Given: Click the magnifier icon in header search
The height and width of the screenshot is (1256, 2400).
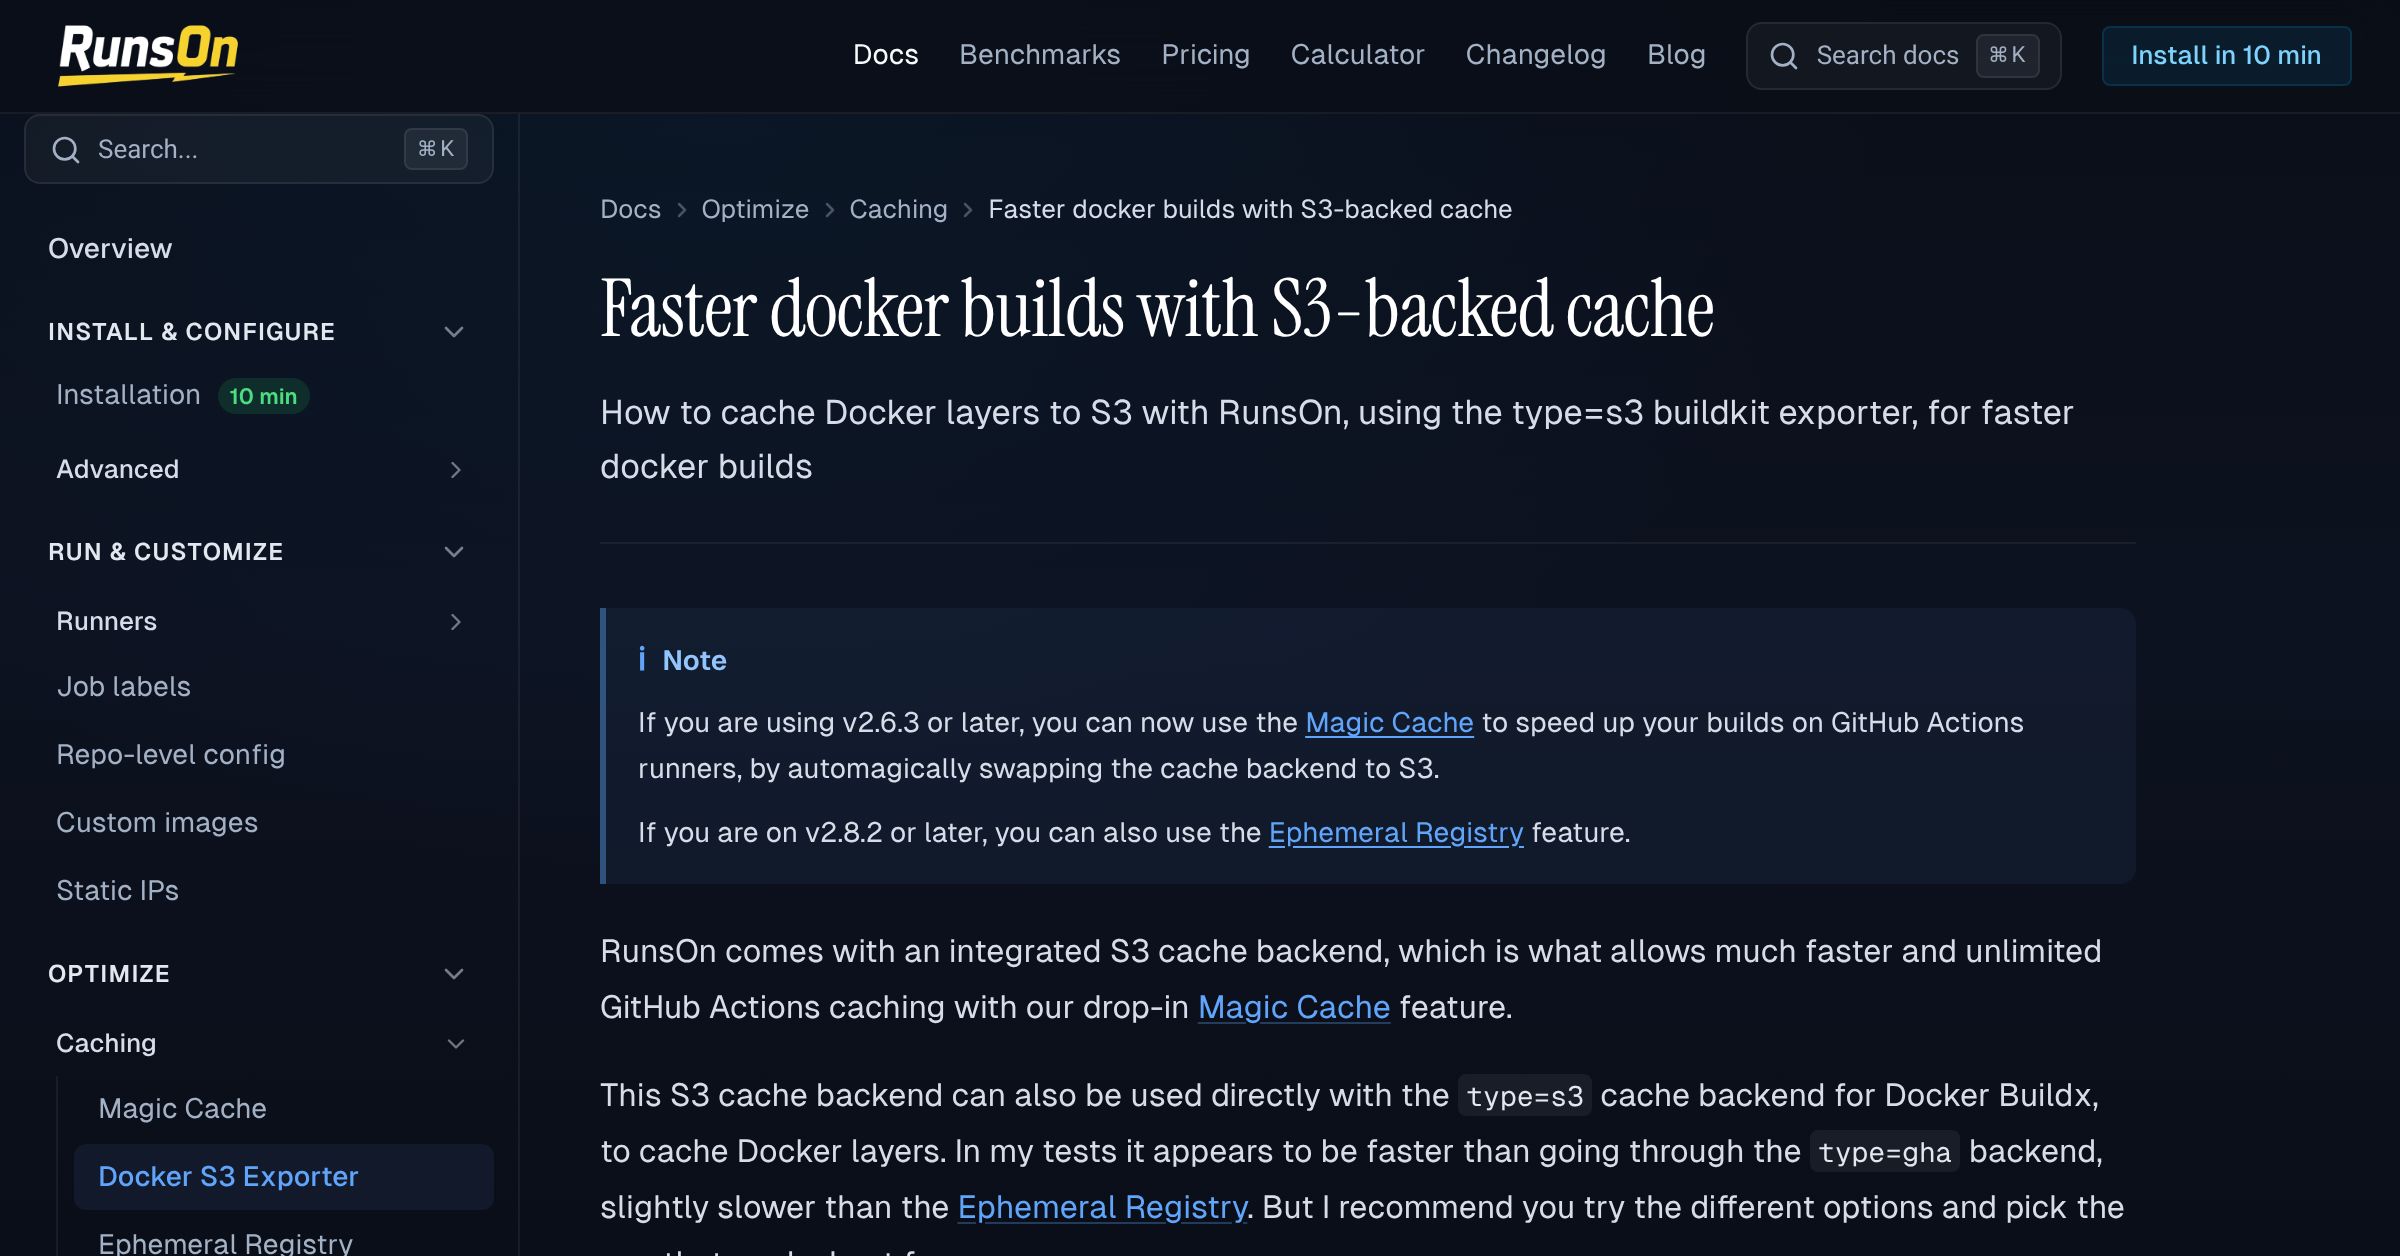Looking at the screenshot, I should [1784, 56].
